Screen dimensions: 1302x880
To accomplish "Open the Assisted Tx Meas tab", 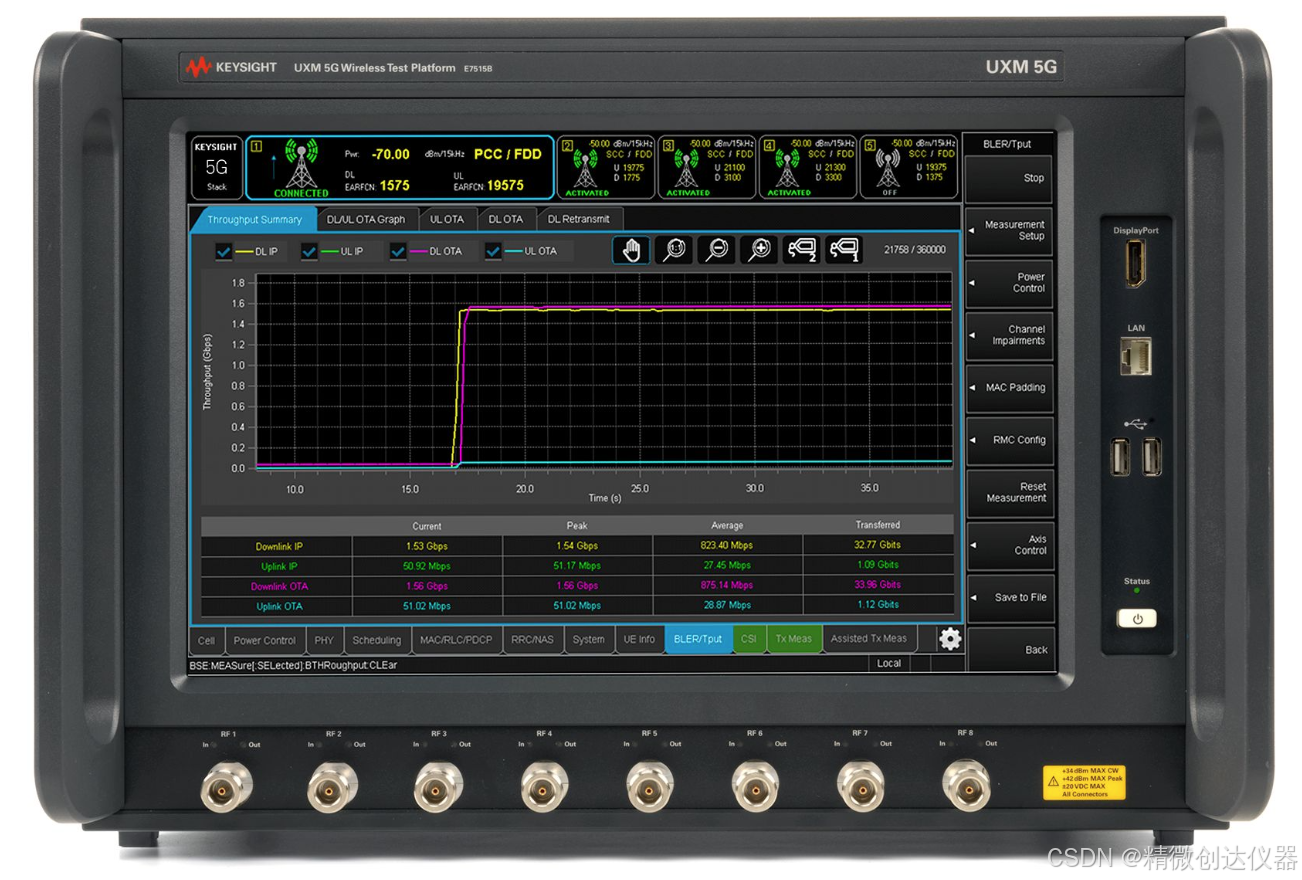I will coord(869,639).
